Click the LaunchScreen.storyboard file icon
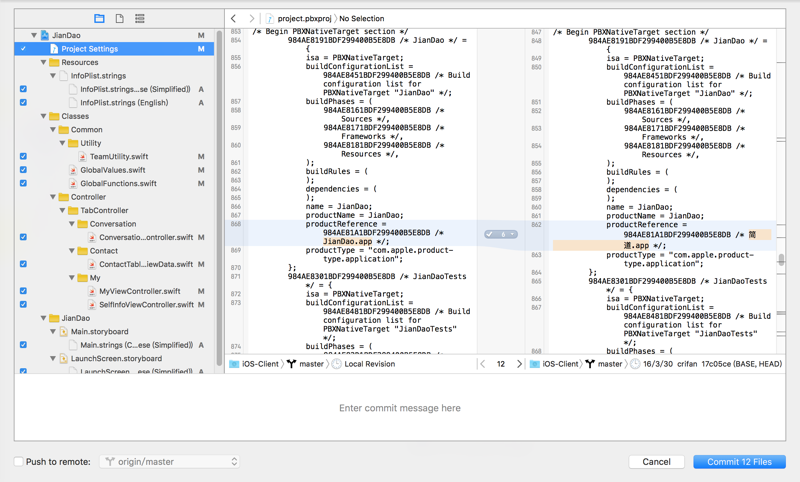 pyautogui.click(x=63, y=359)
